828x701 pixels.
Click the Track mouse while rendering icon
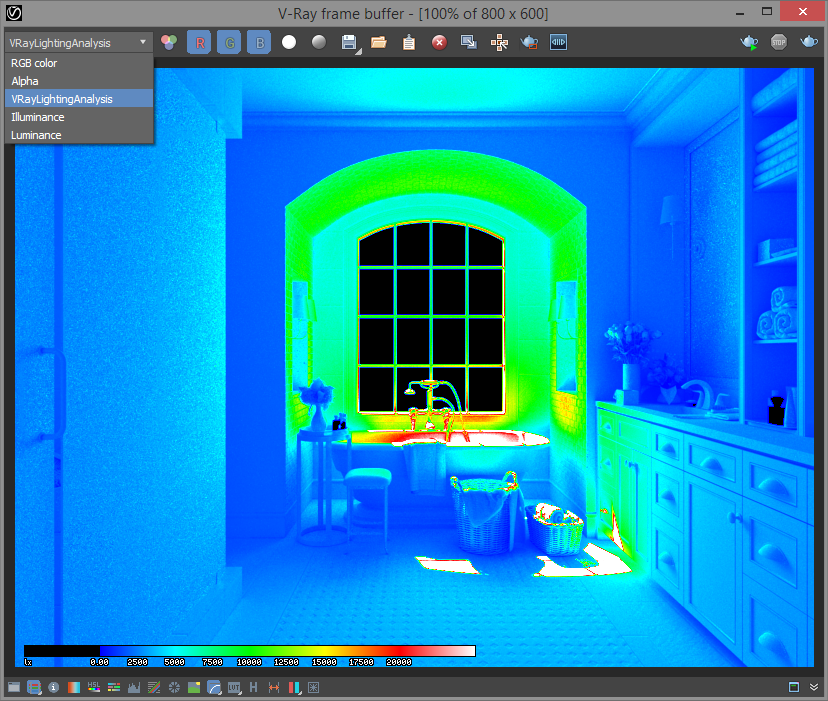(x=499, y=43)
